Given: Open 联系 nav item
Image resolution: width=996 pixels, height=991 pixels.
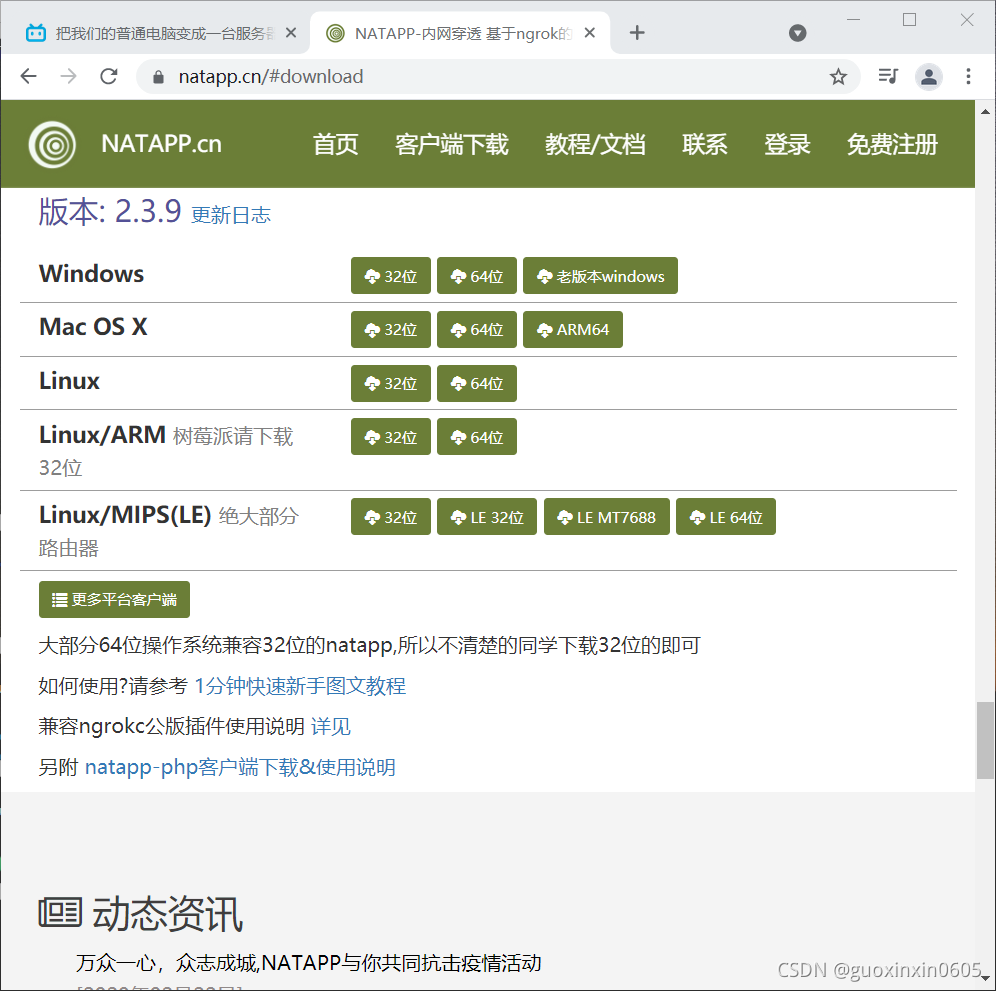Looking at the screenshot, I should 704,145.
